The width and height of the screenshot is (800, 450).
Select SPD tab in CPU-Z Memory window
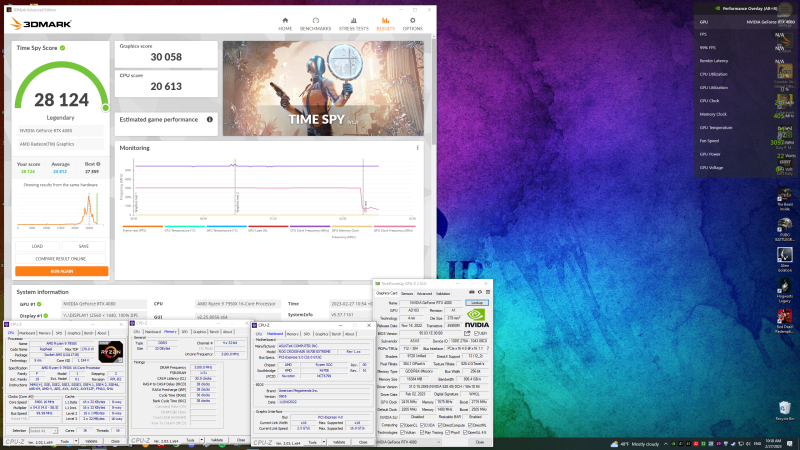[185, 332]
